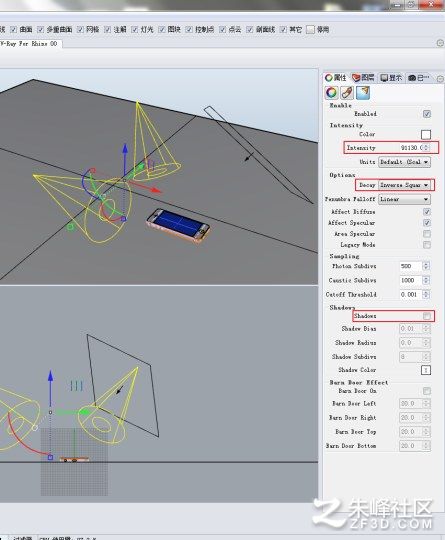Click the Caustic Subdivs spinner arrows
445x540 pixels.
pos(426,280)
